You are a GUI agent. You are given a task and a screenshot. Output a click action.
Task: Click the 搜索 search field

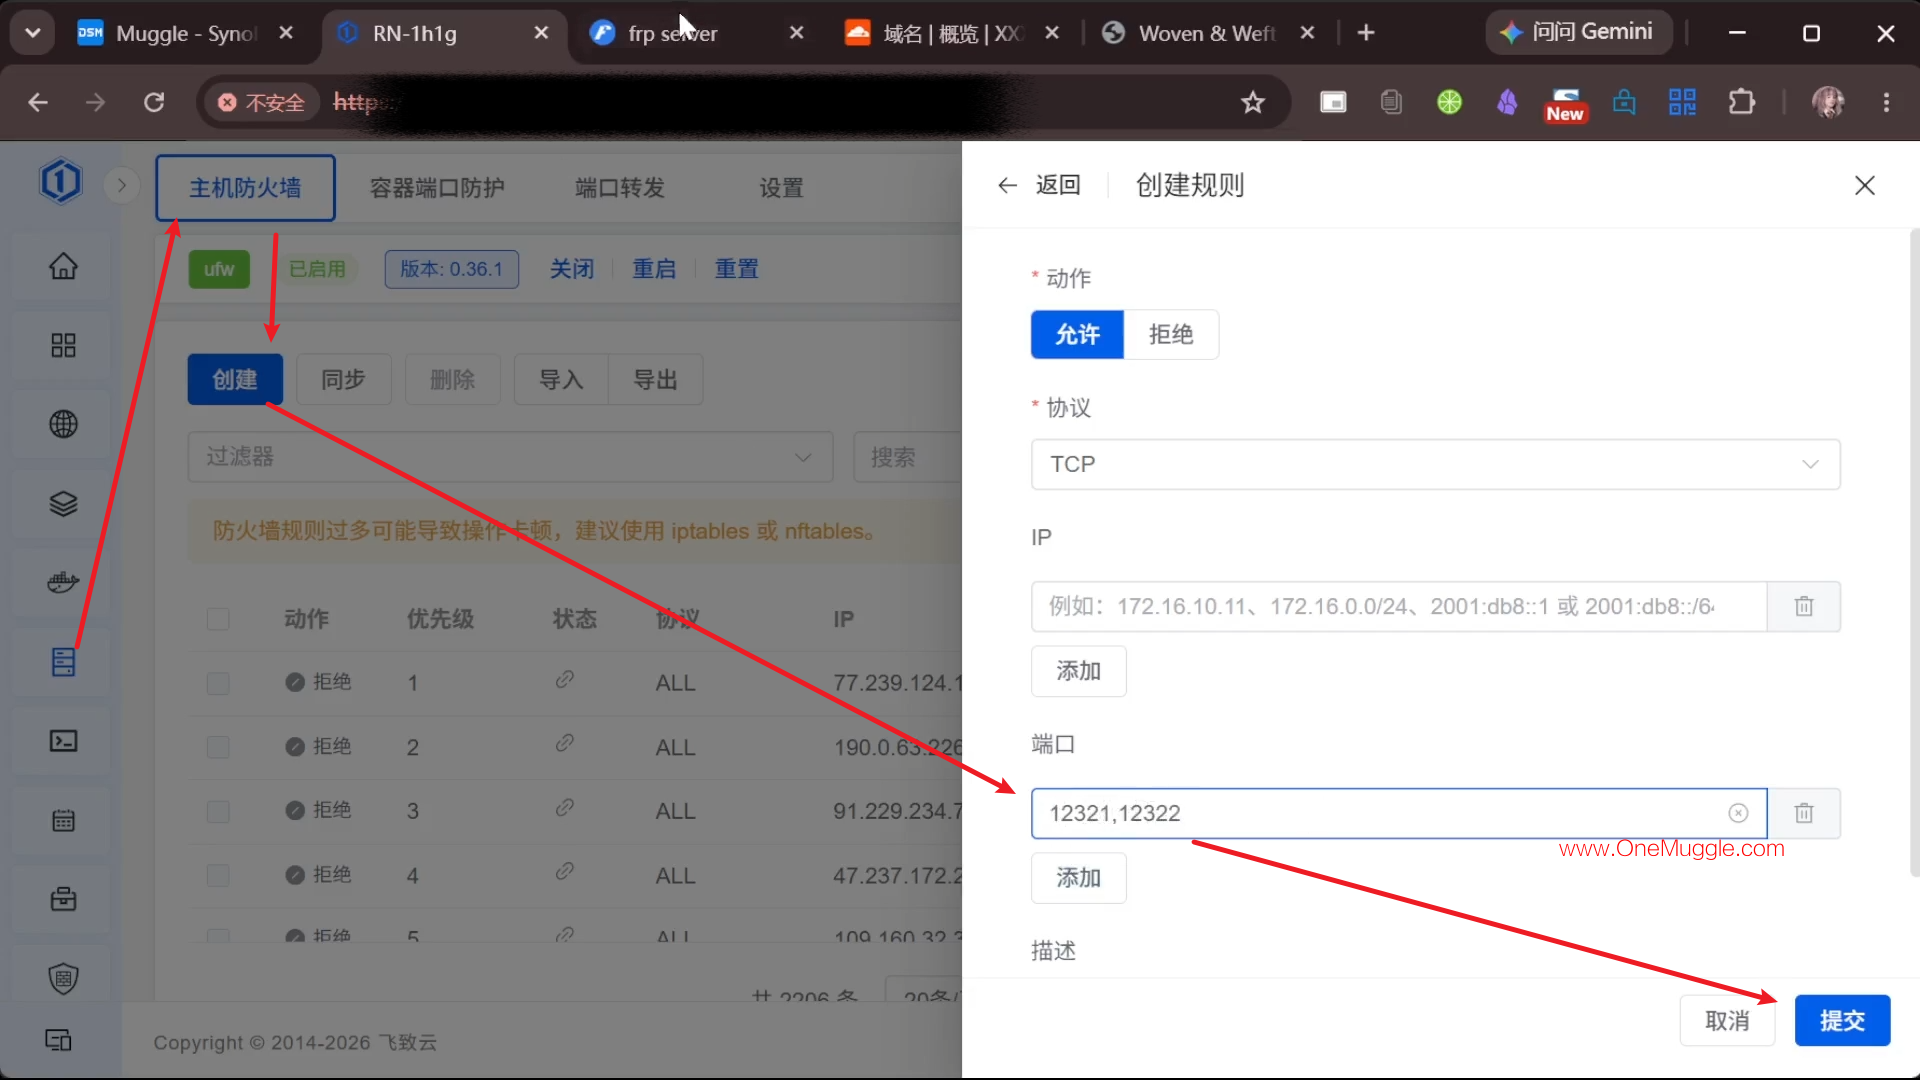tap(907, 457)
